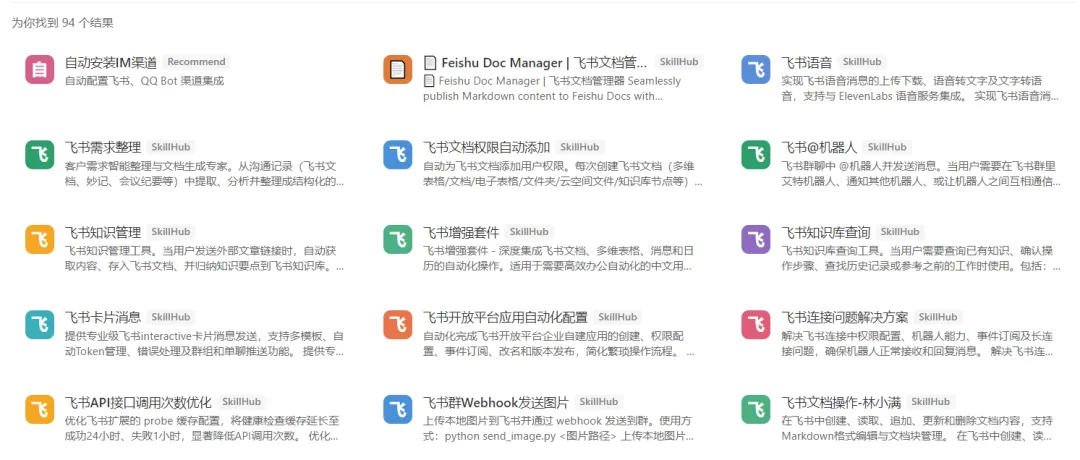Click the orange 飞书开放平台应用自动化配置 icon
1080x460 pixels.
point(397,325)
